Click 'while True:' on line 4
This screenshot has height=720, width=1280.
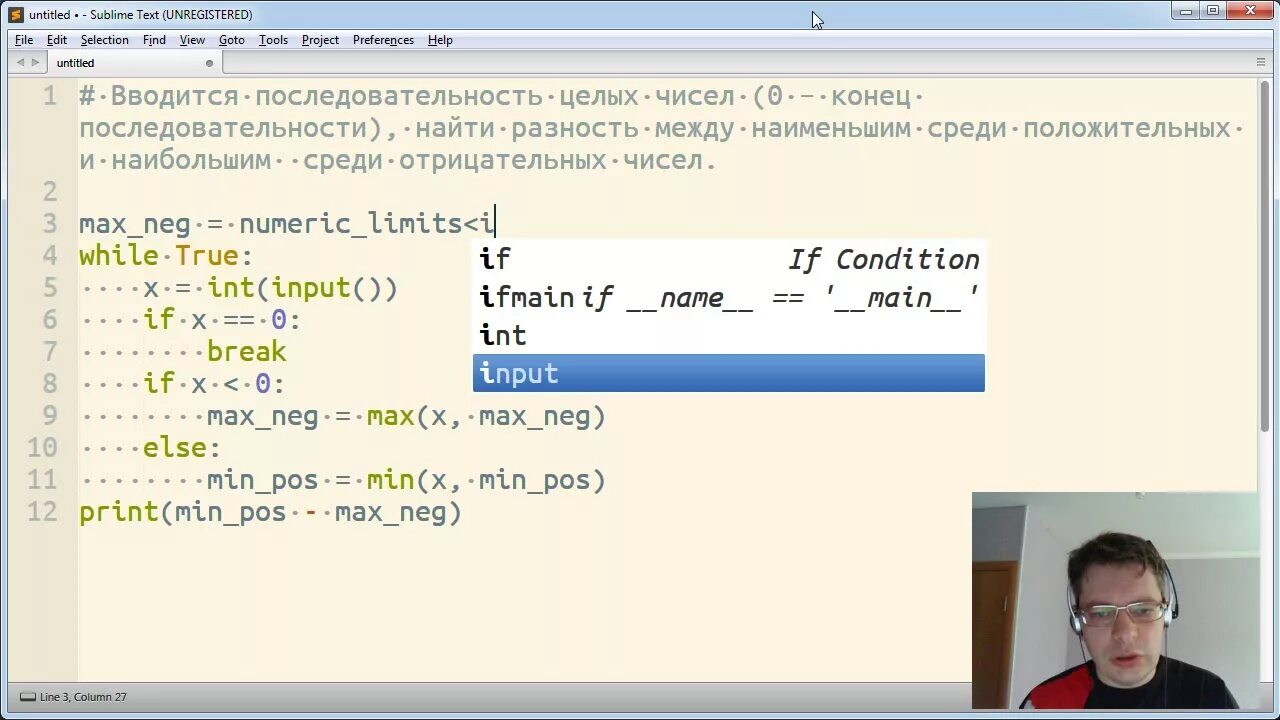[166, 256]
